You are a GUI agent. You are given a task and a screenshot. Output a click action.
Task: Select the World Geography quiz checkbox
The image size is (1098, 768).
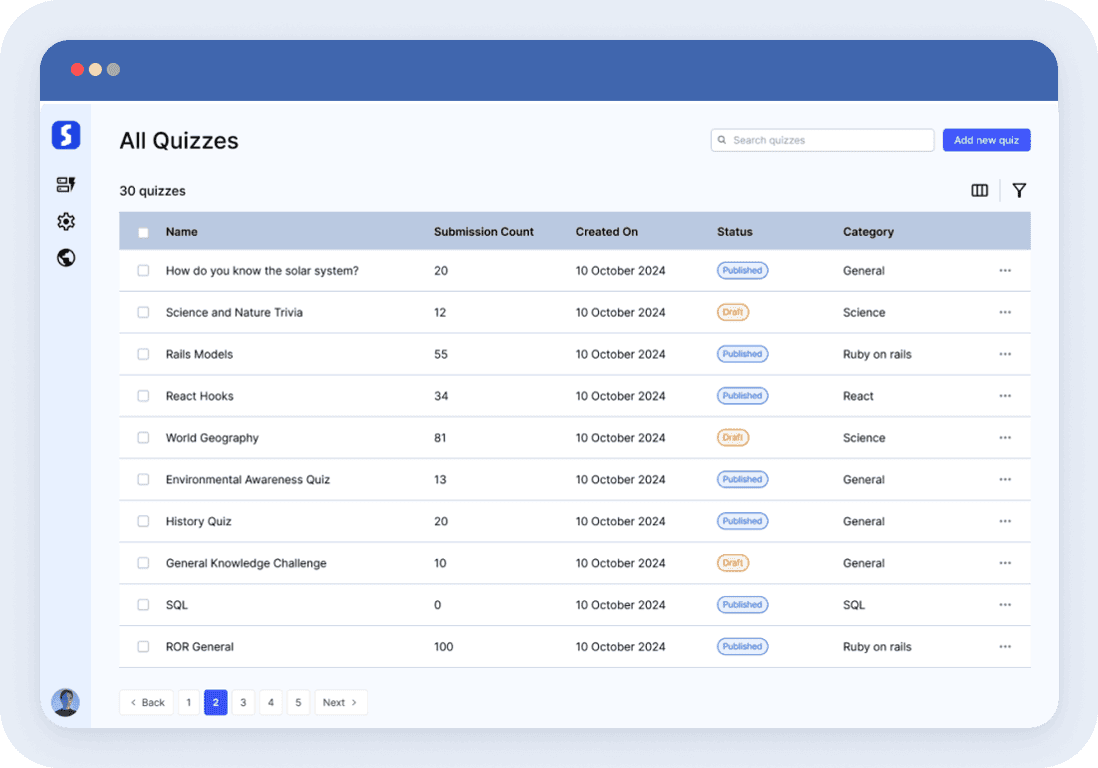click(143, 438)
